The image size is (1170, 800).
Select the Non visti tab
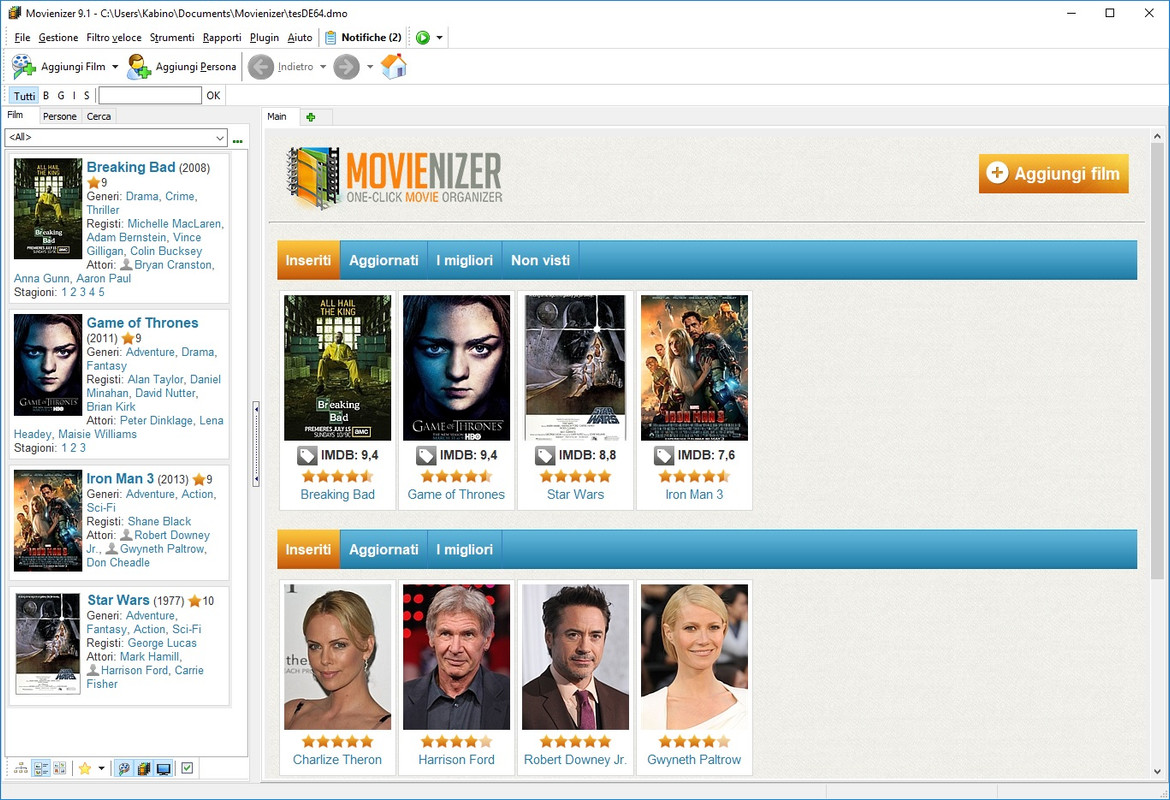(540, 260)
